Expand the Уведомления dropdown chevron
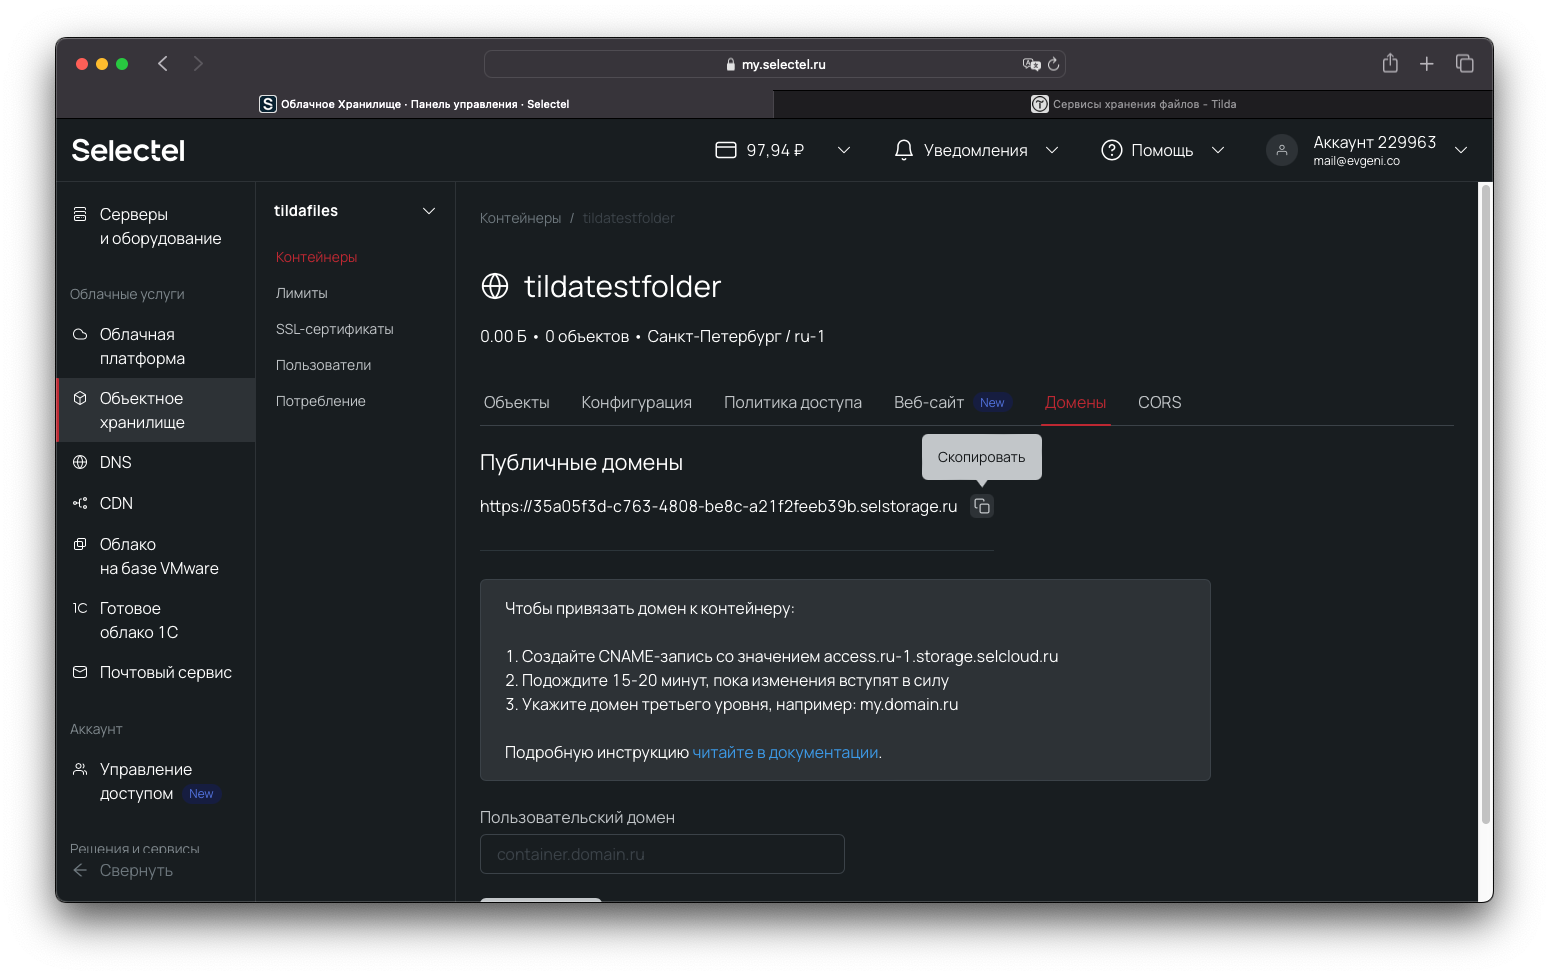 [x=1052, y=150]
